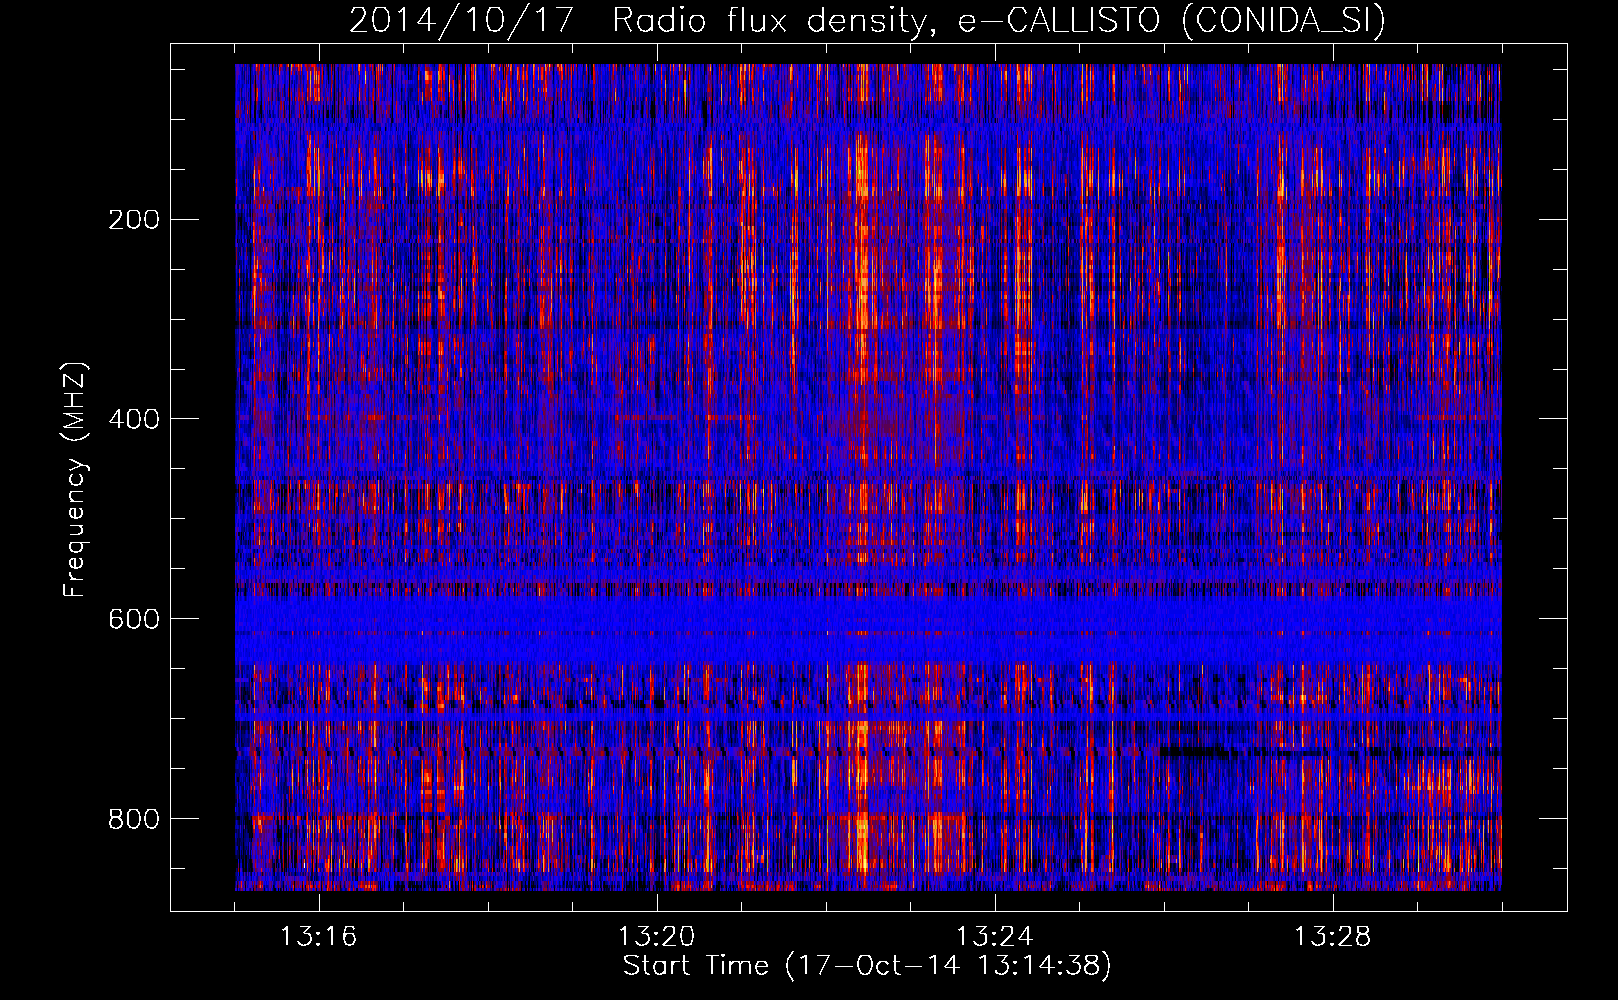Click the 13:28 time tick label
This screenshot has height=1000, width=1618.
pos(1332,937)
